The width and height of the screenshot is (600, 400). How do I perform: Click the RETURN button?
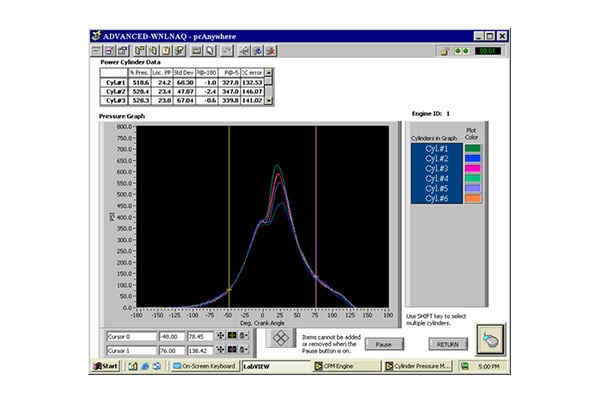click(448, 344)
